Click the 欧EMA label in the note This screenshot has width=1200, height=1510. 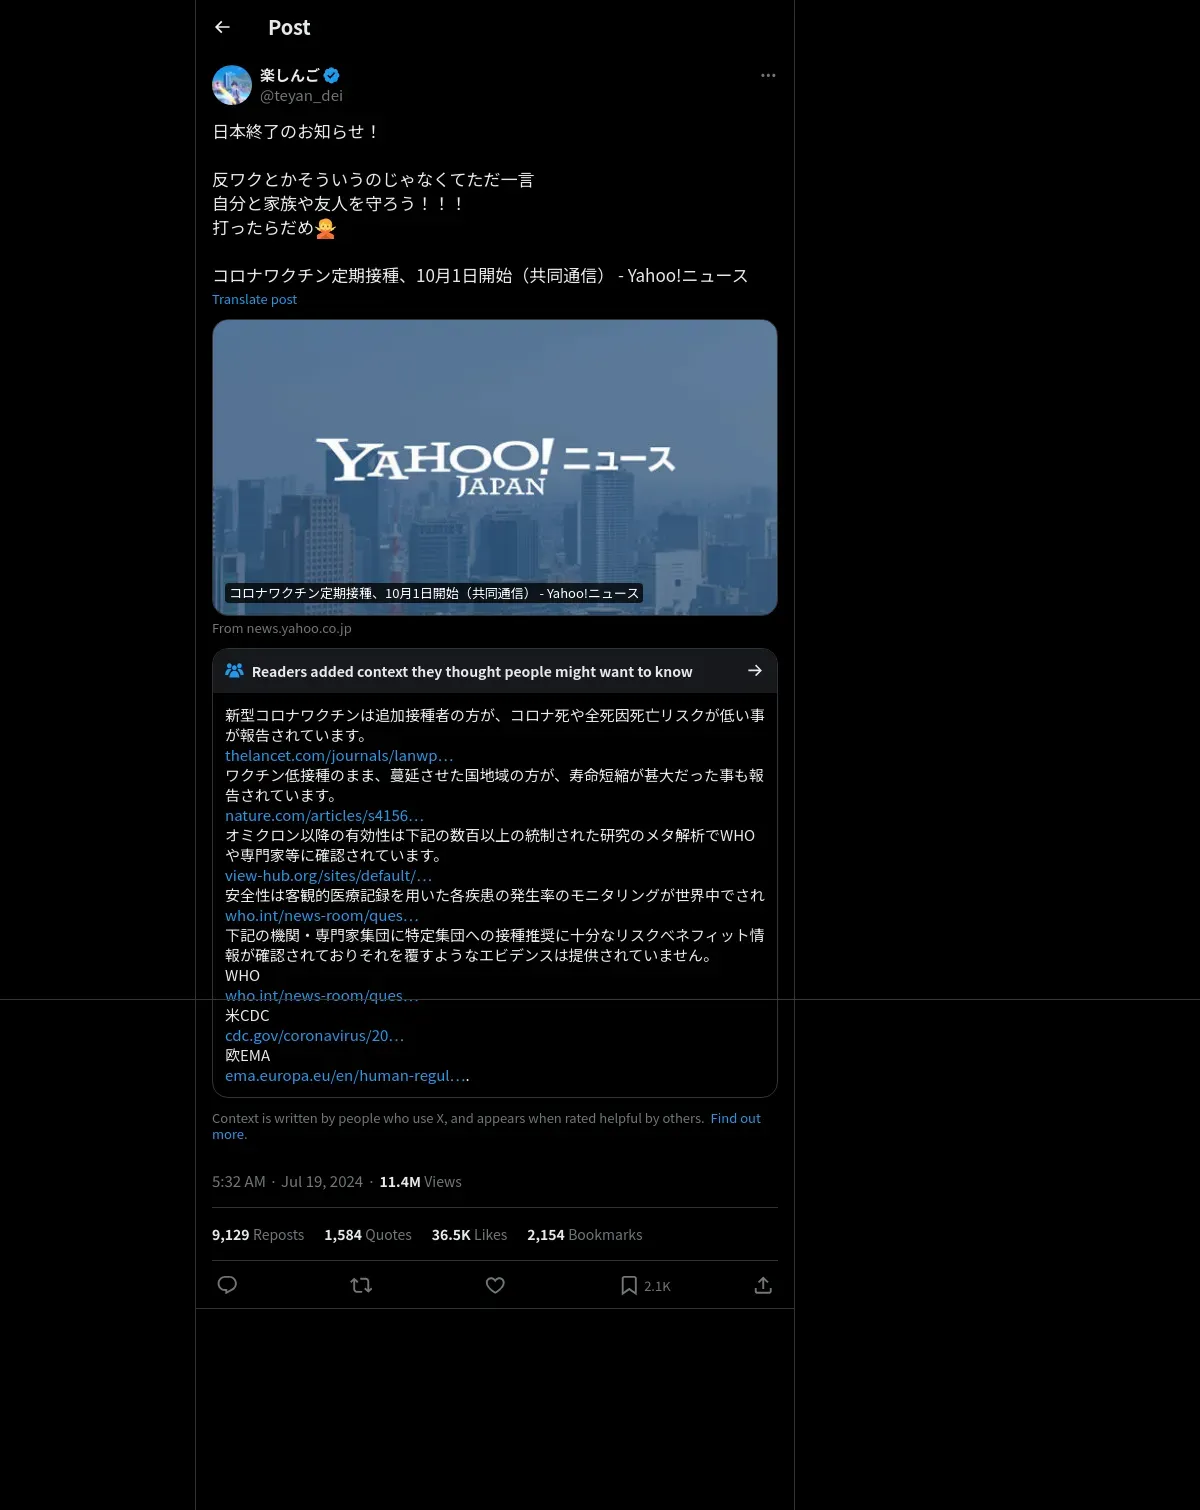[247, 1056]
